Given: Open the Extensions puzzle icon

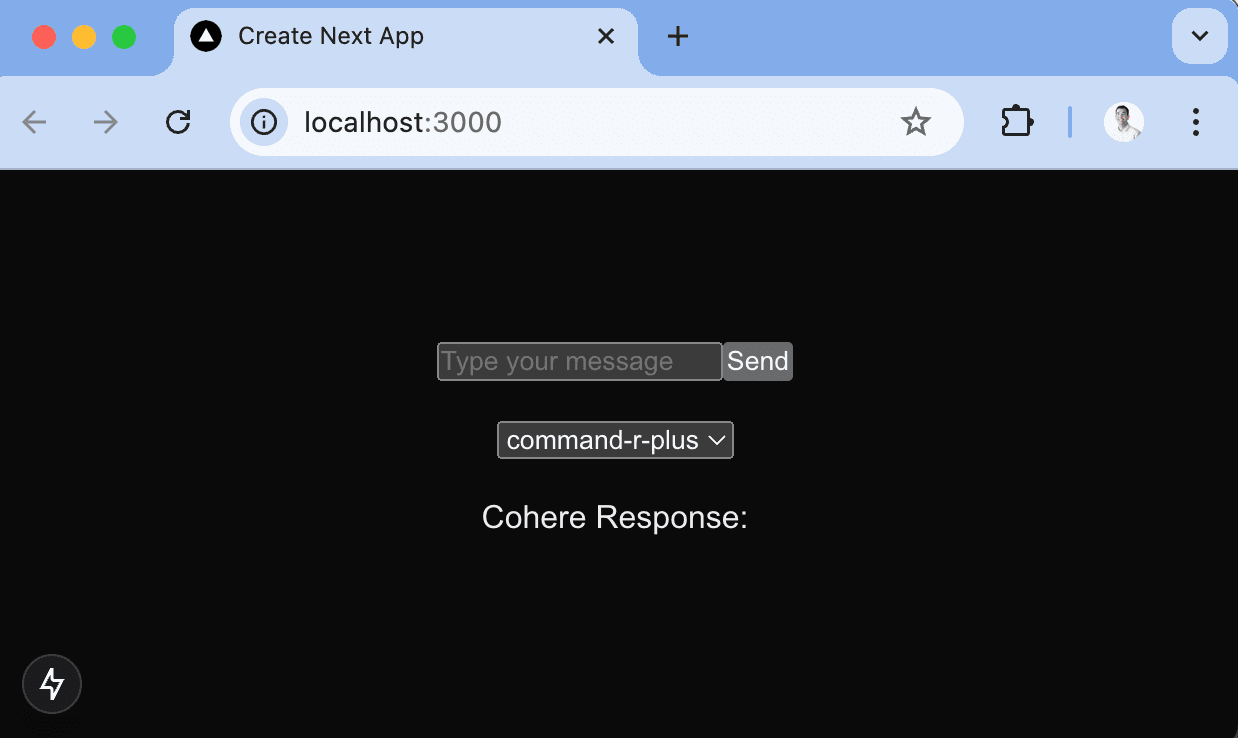Looking at the screenshot, I should coord(1017,122).
